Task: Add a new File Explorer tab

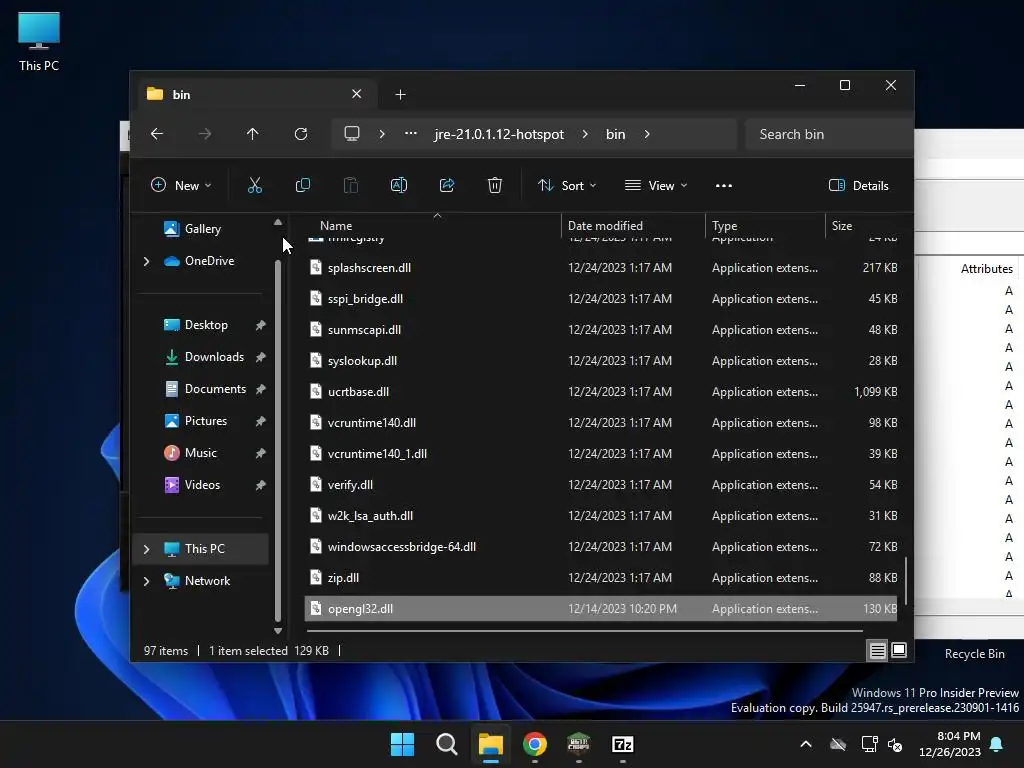Action: 400,95
